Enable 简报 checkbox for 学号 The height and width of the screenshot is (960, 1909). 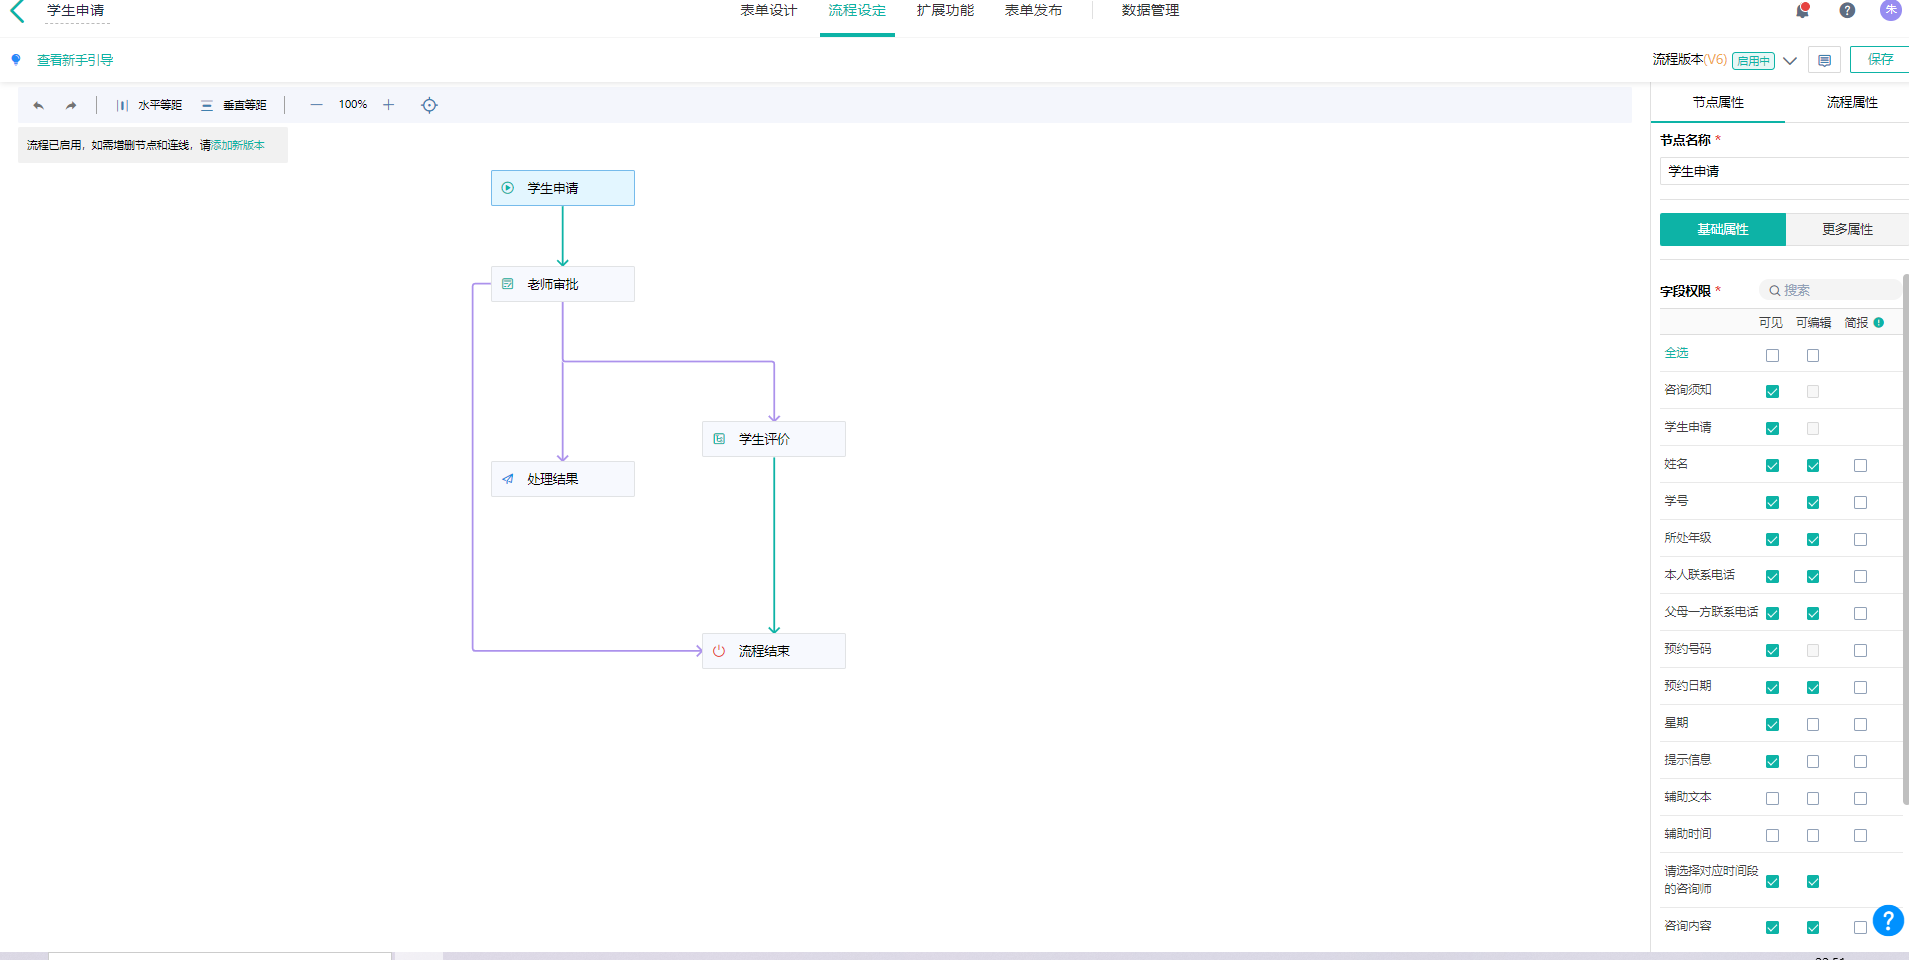tap(1860, 502)
